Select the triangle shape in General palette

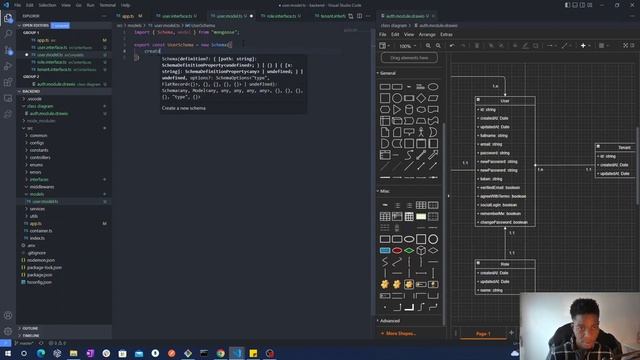(x=397, y=109)
